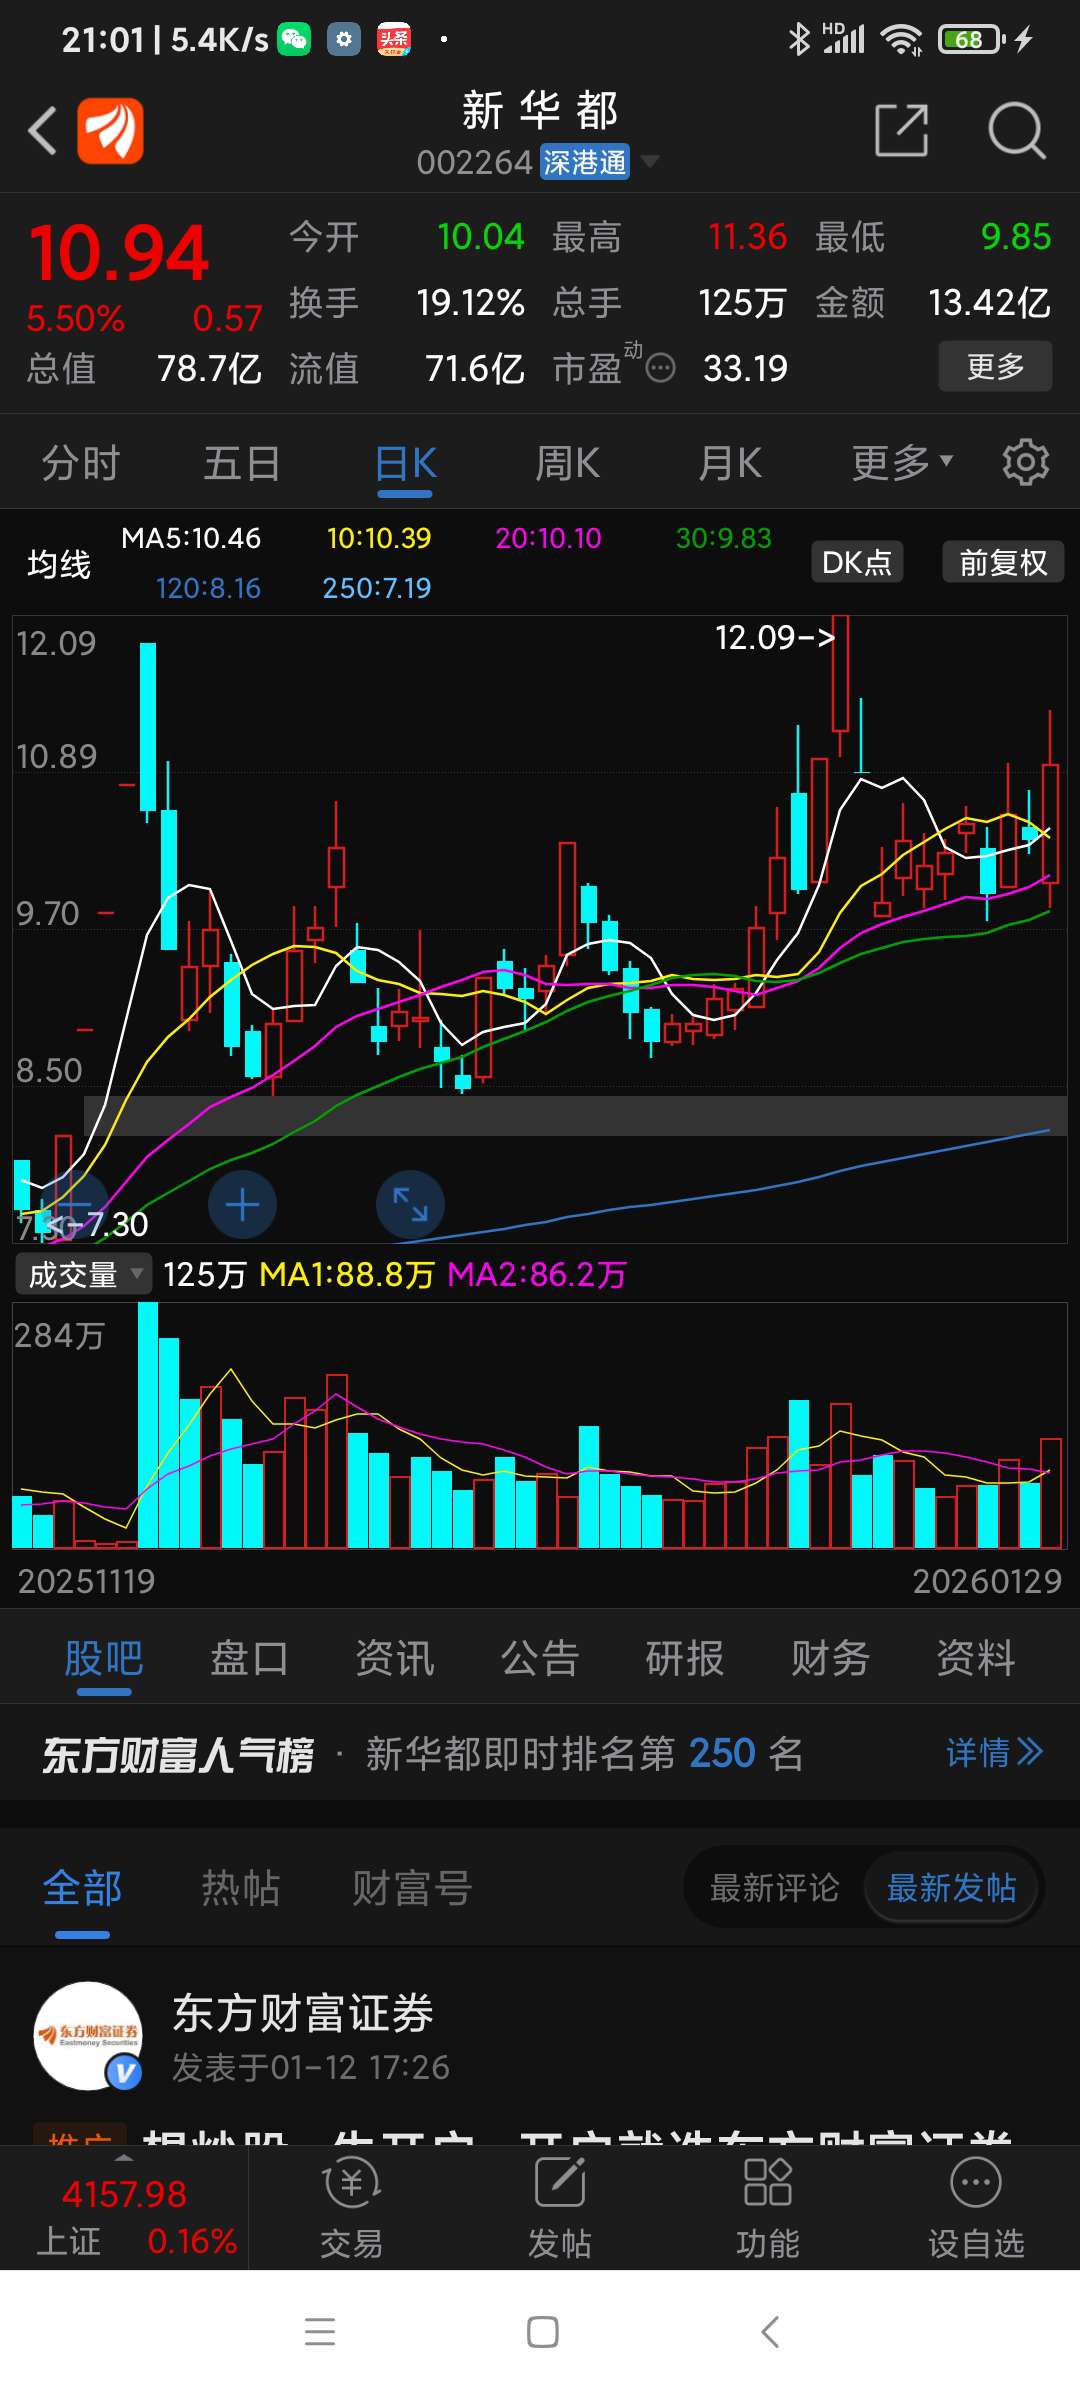
Task: Tap the 头条 notification icon
Action: pos(394,39)
